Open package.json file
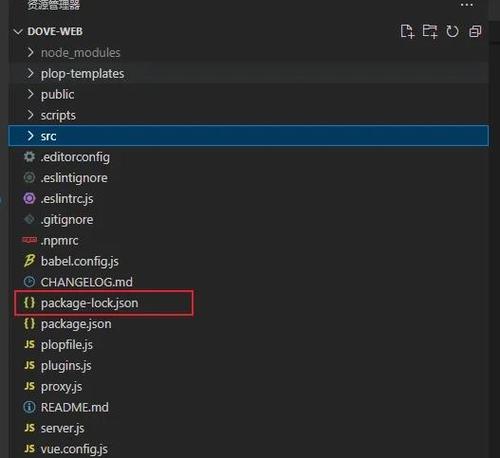 click(76, 324)
